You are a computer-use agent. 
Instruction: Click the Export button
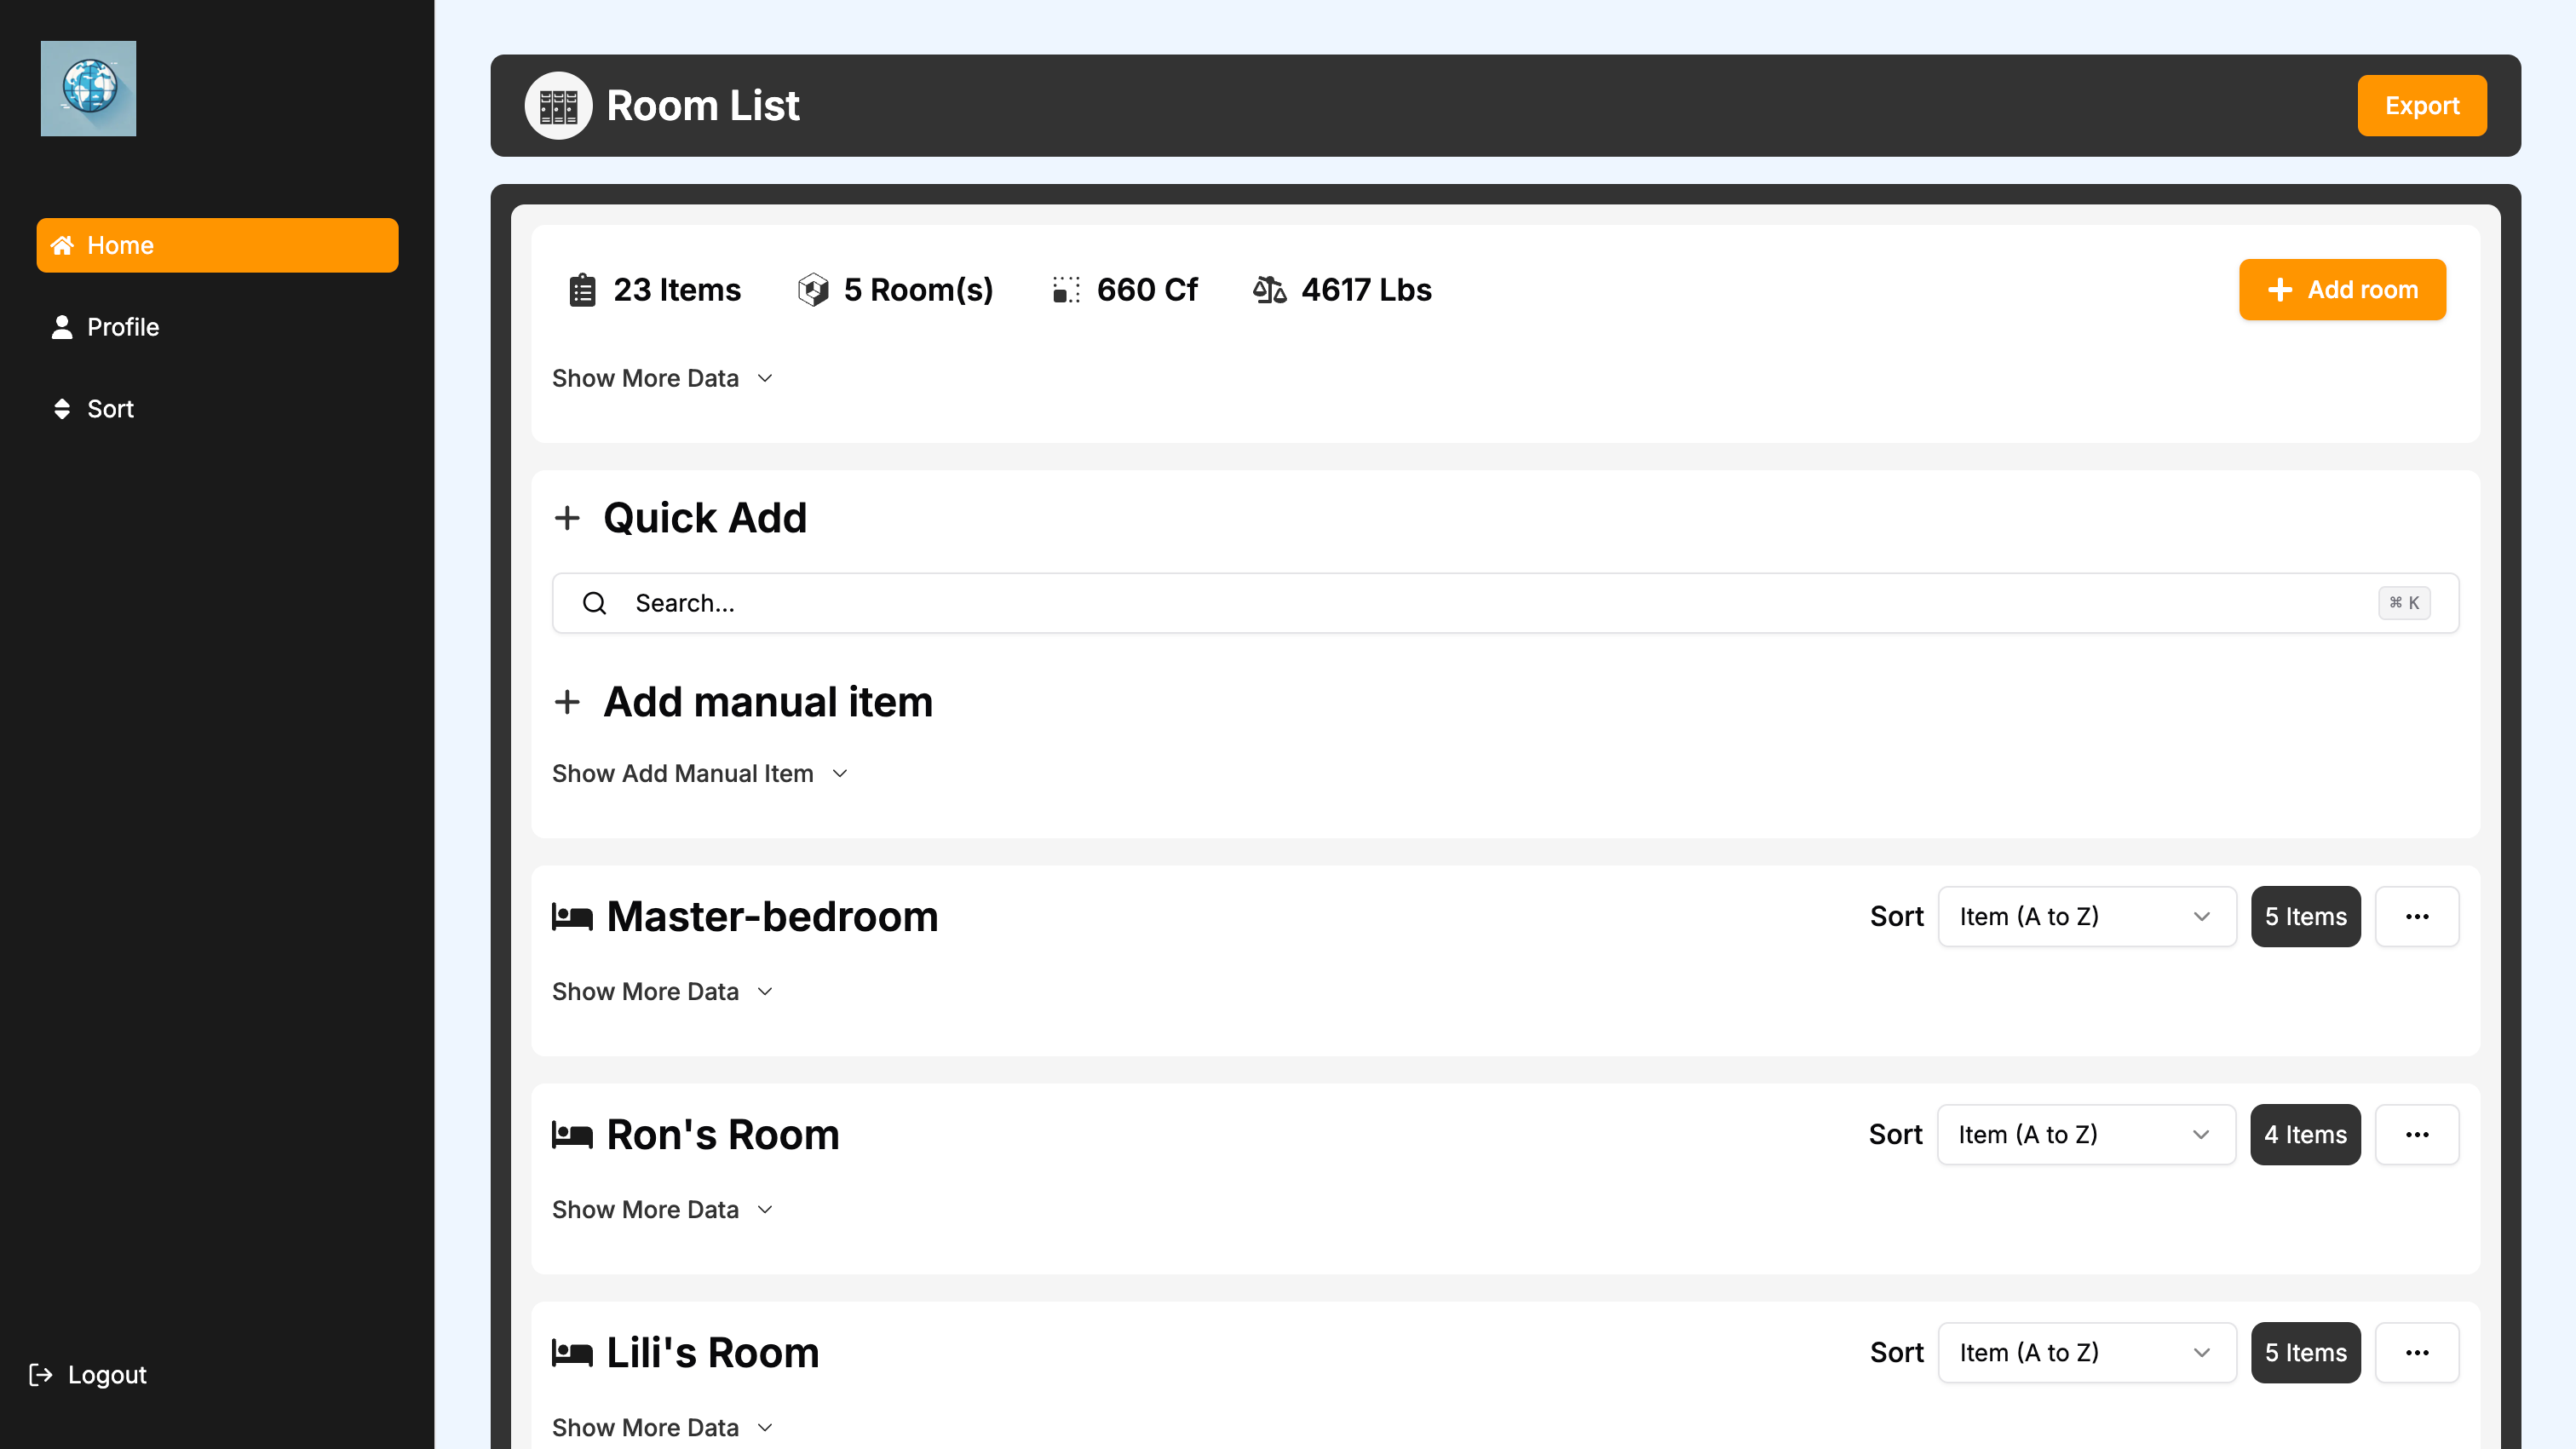click(x=2421, y=105)
